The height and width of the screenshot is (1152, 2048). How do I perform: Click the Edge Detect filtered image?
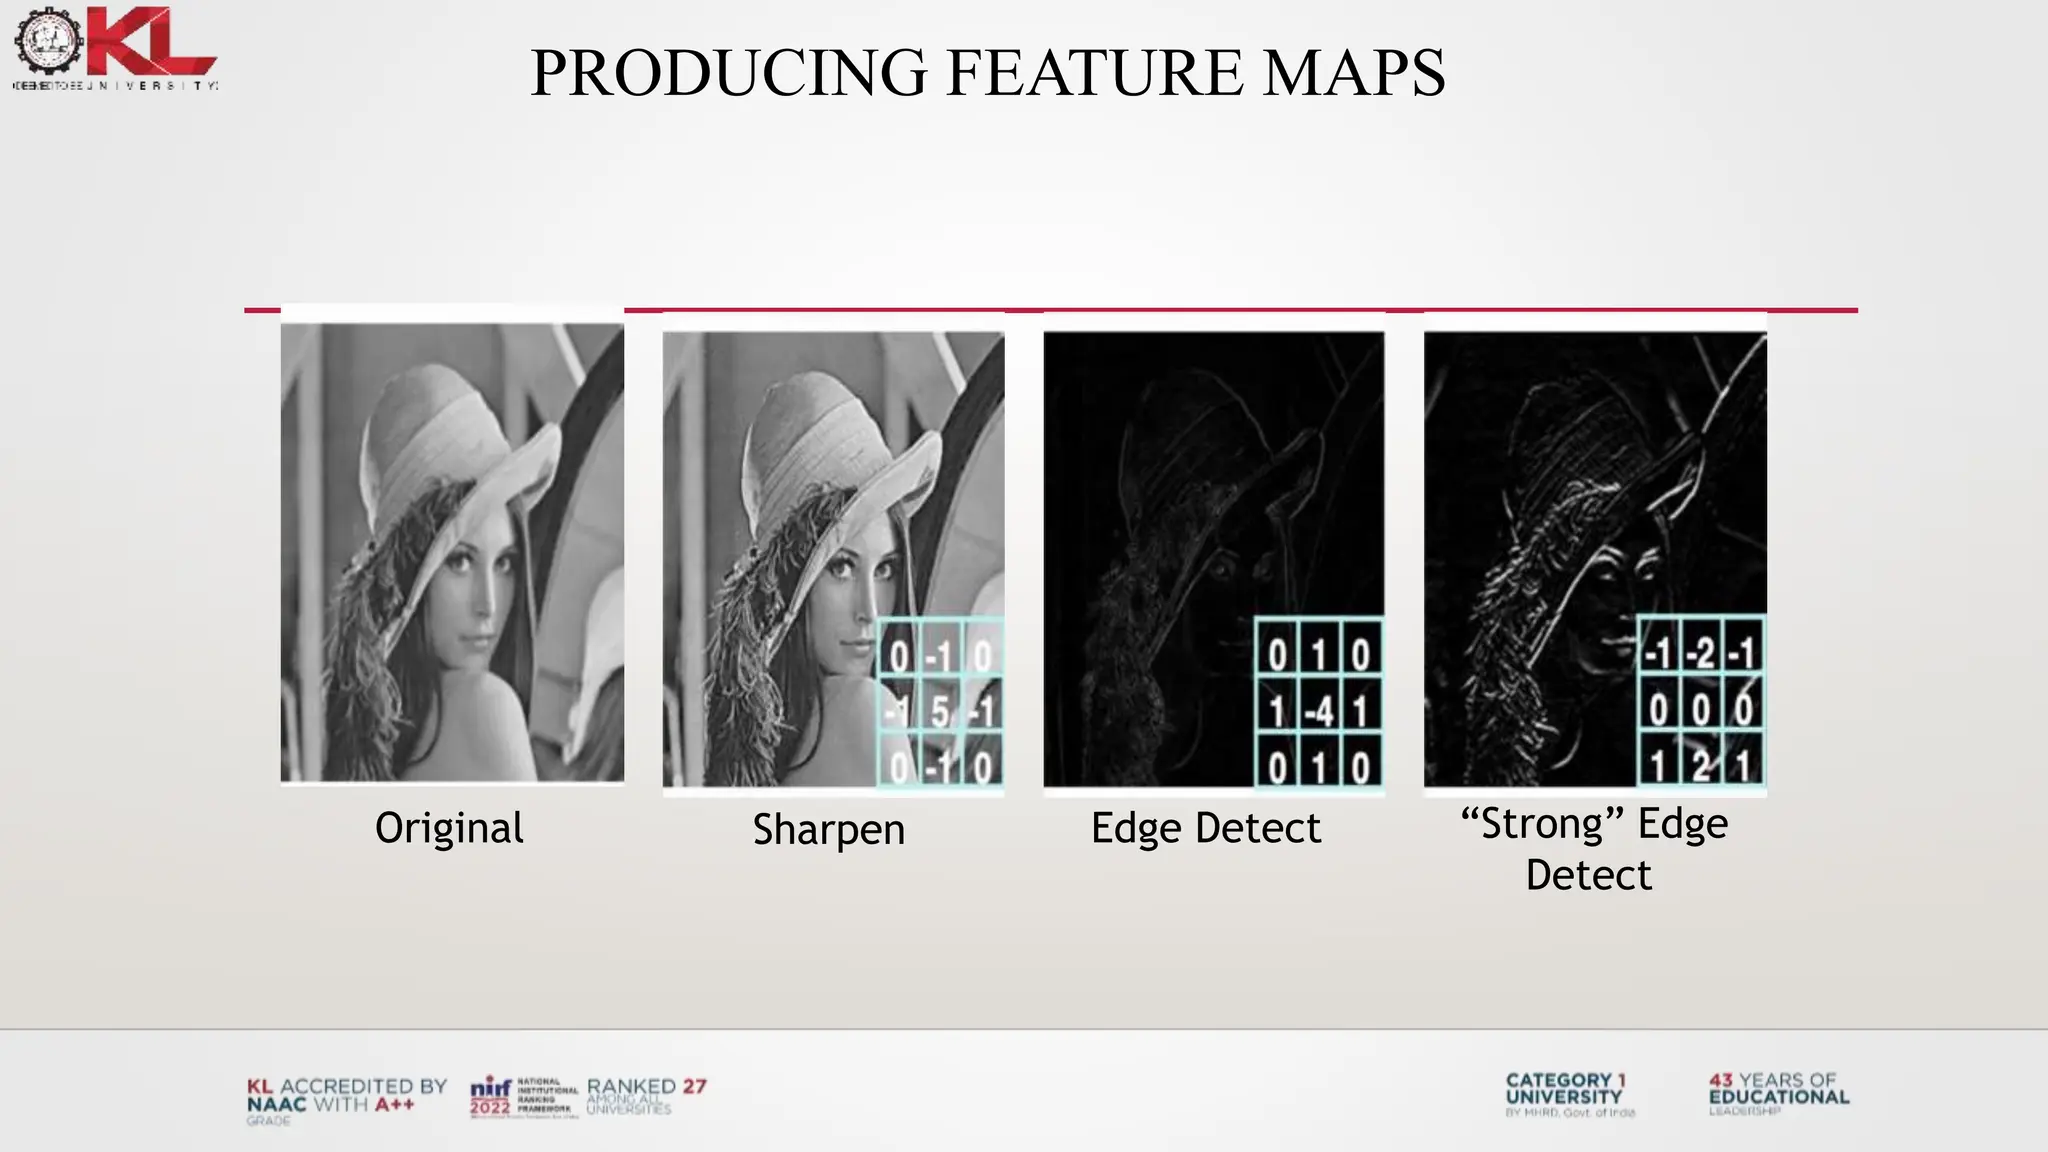tap(1214, 559)
